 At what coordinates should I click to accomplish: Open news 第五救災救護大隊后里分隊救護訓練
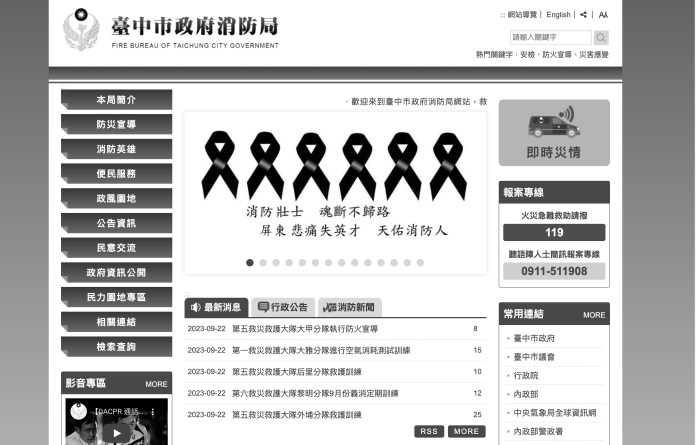pyautogui.click(x=297, y=372)
